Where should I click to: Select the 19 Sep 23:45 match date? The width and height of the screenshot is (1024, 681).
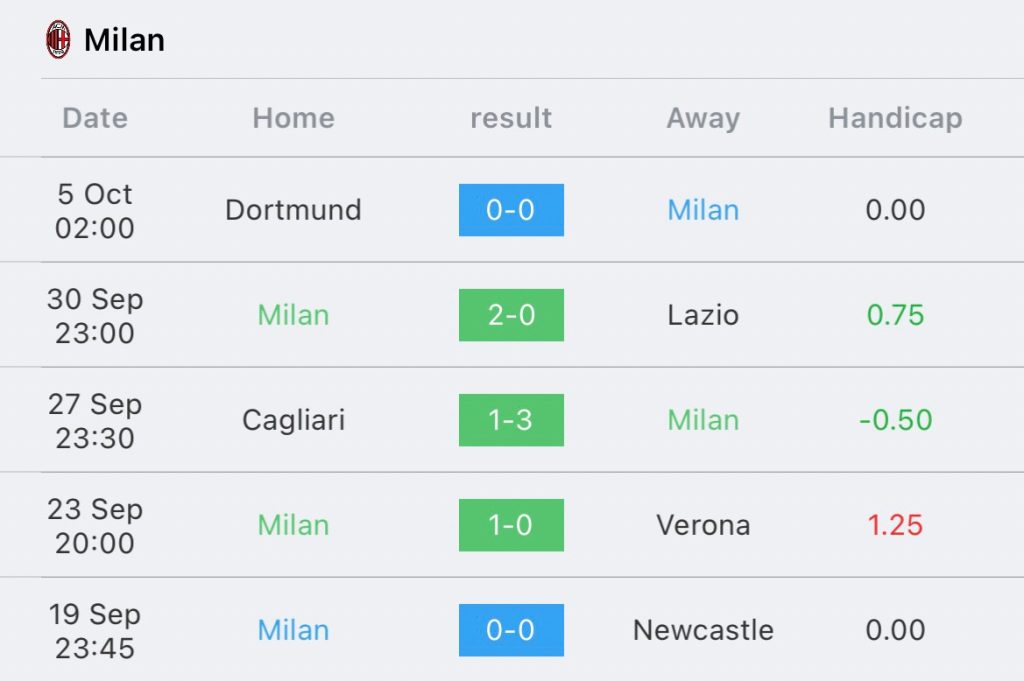95,631
